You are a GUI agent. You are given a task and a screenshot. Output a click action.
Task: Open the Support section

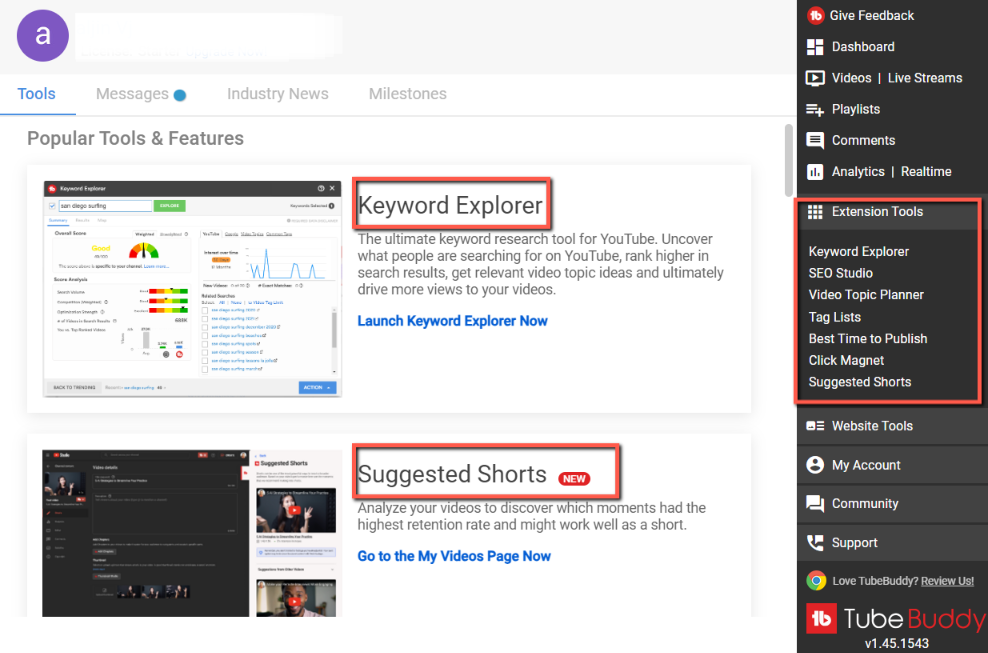(x=852, y=542)
